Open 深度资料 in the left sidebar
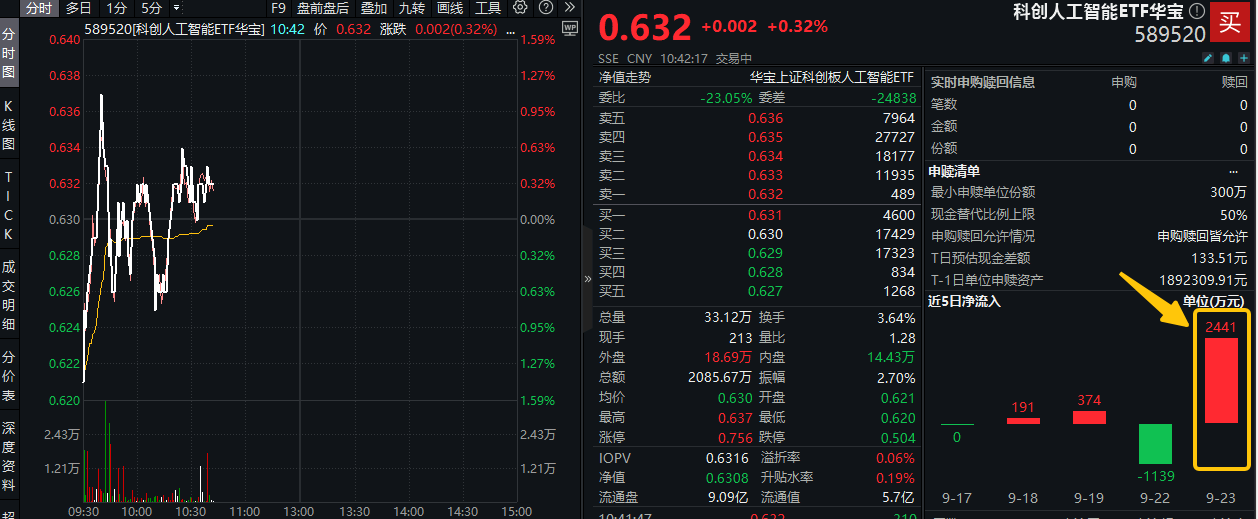The image size is (1258, 519). [x=9, y=456]
